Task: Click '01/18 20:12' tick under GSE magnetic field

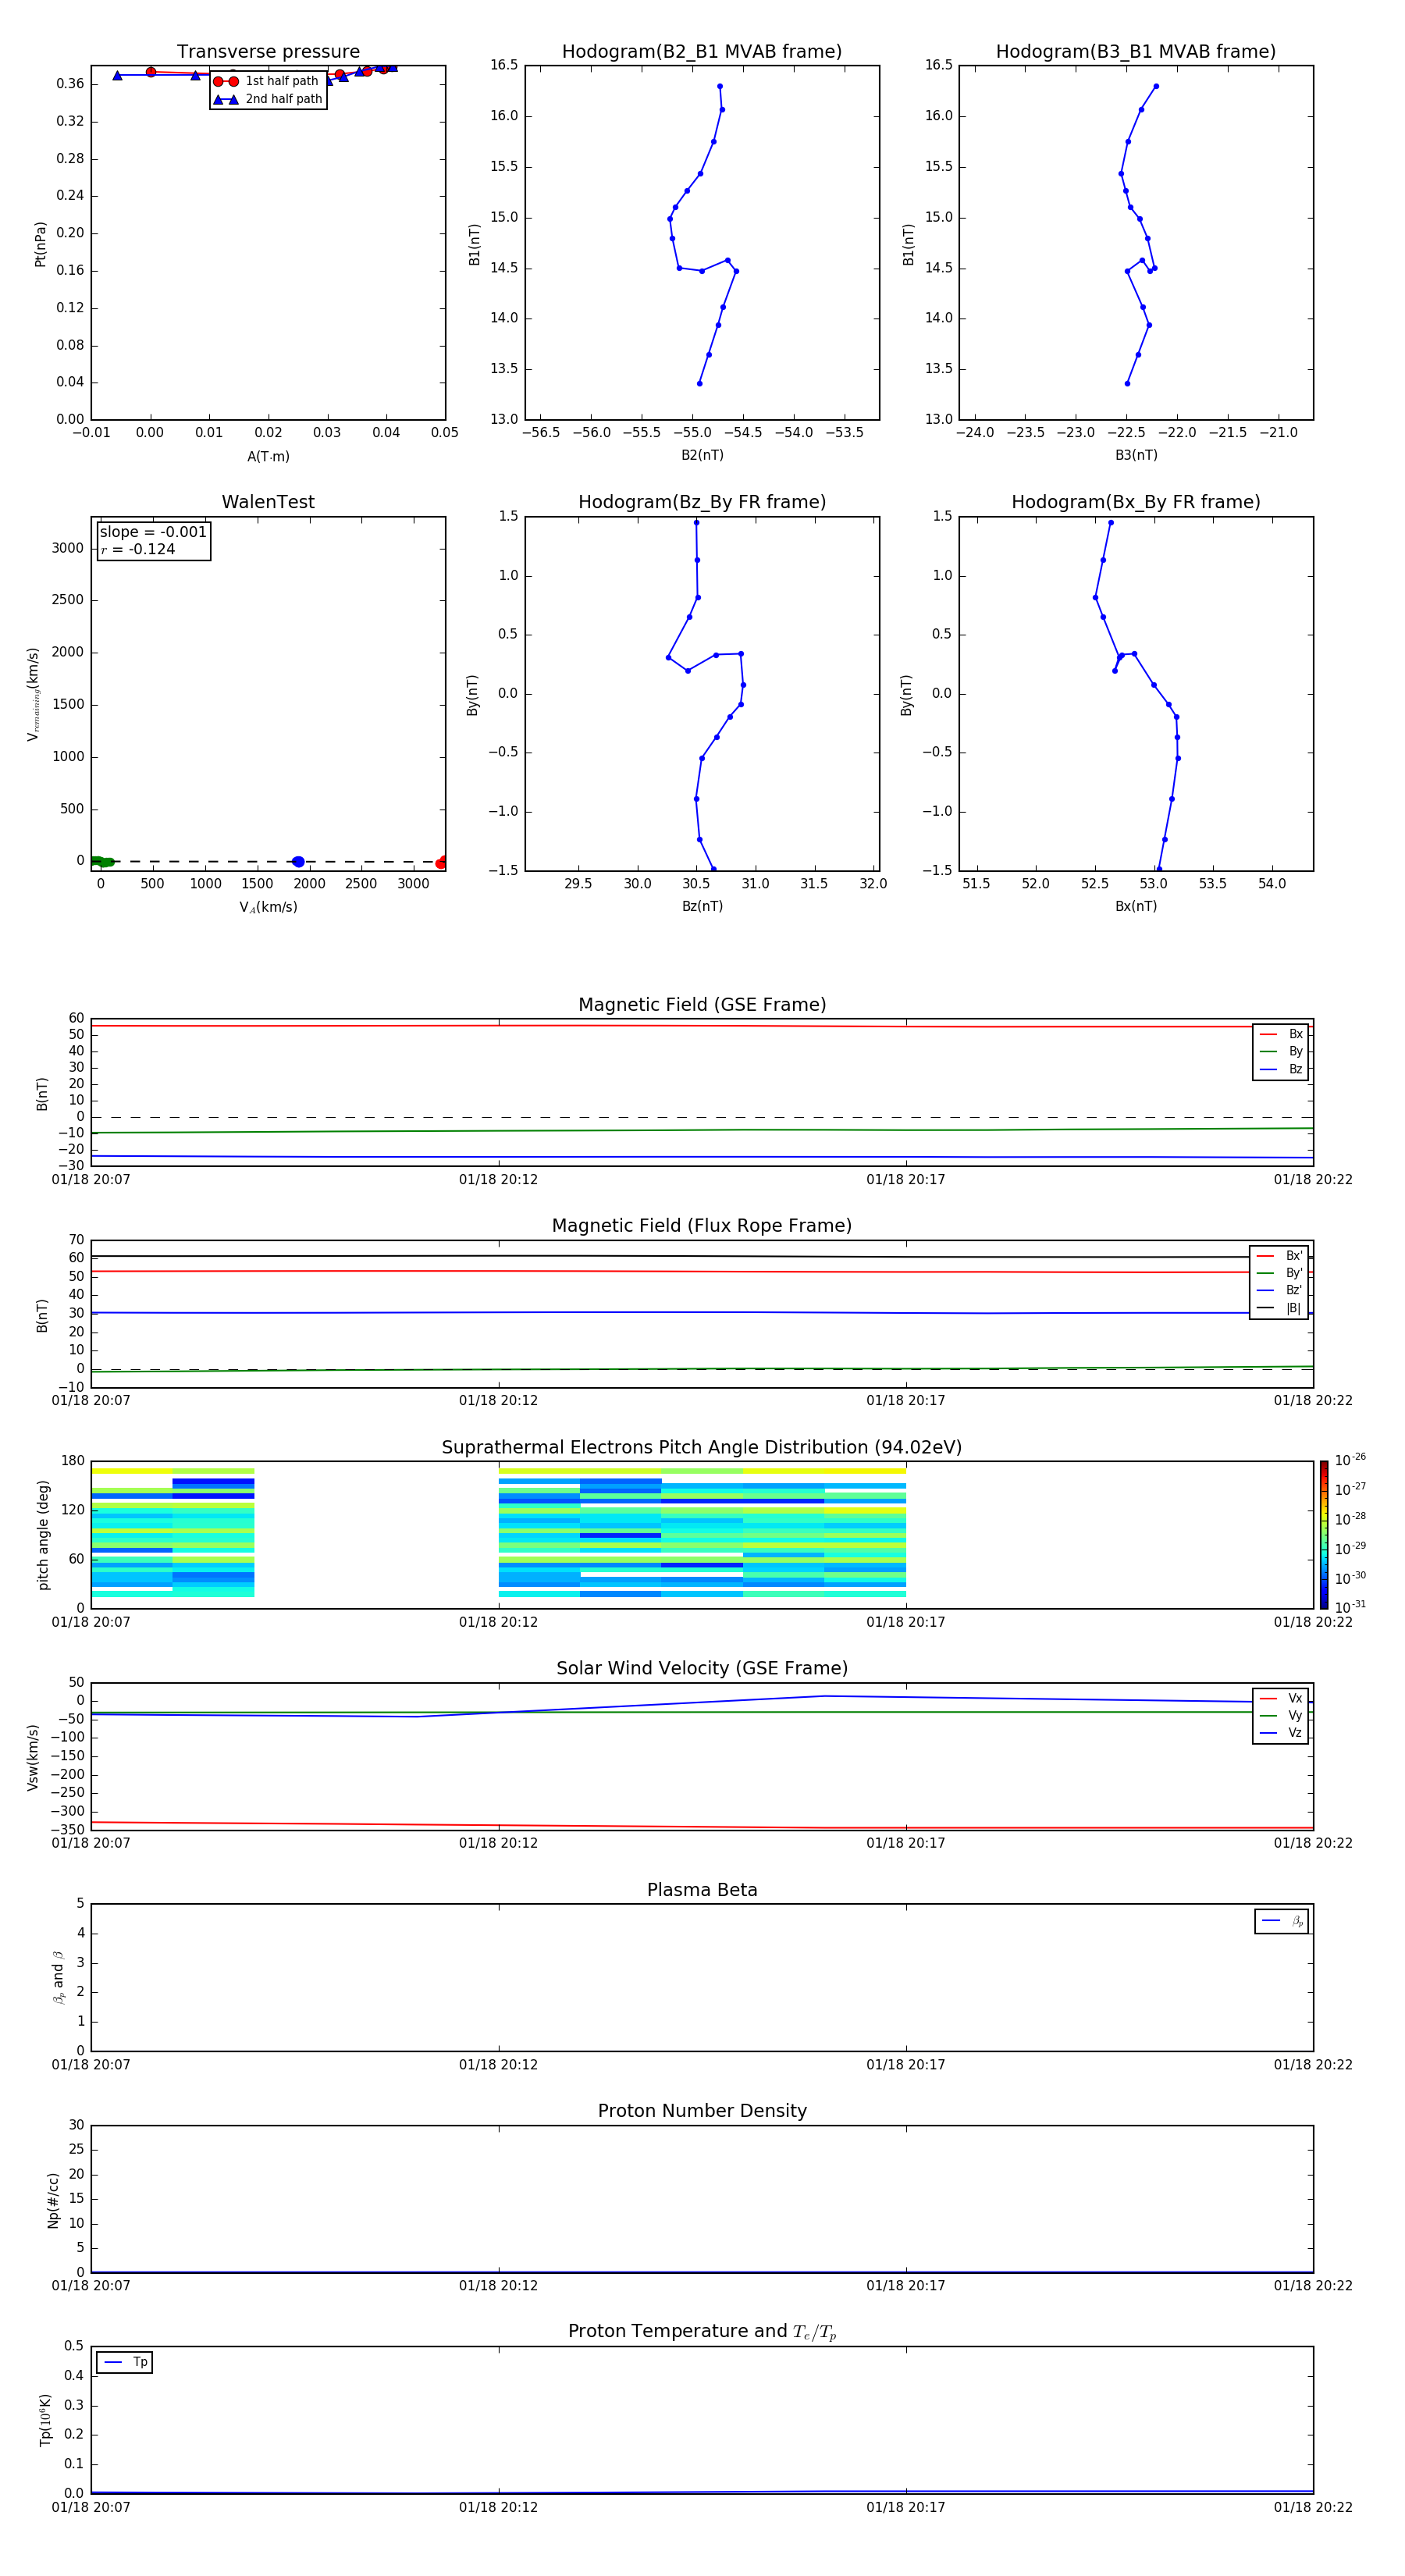Action: point(498,1180)
